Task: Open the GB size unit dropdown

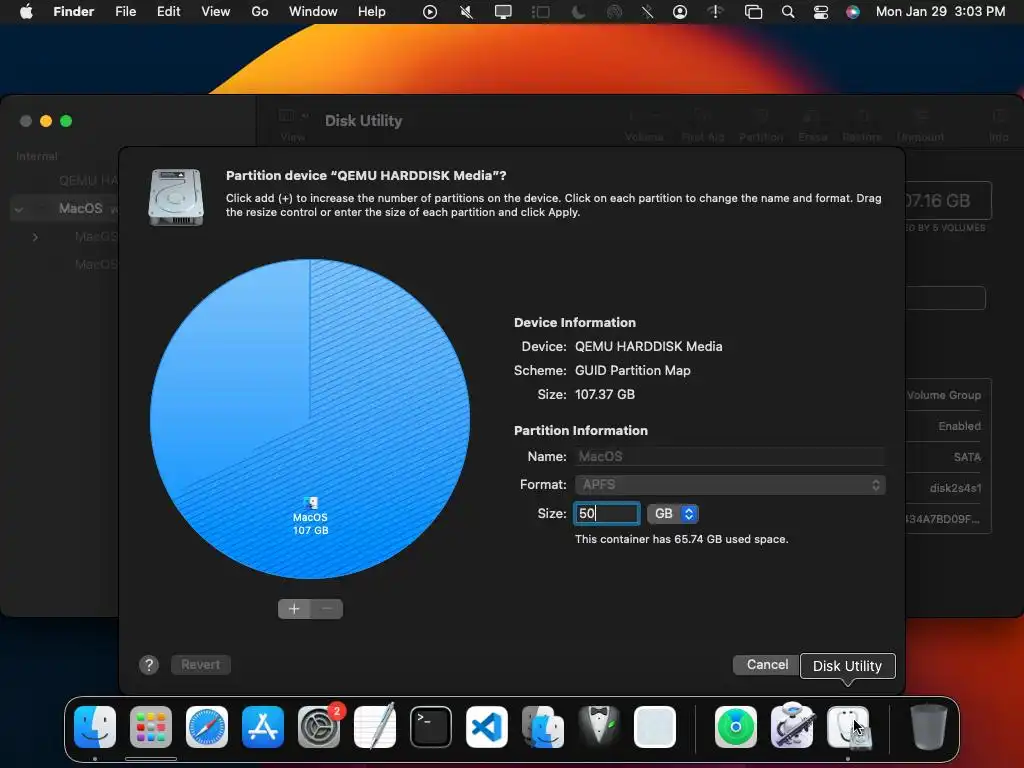Action: (x=673, y=514)
